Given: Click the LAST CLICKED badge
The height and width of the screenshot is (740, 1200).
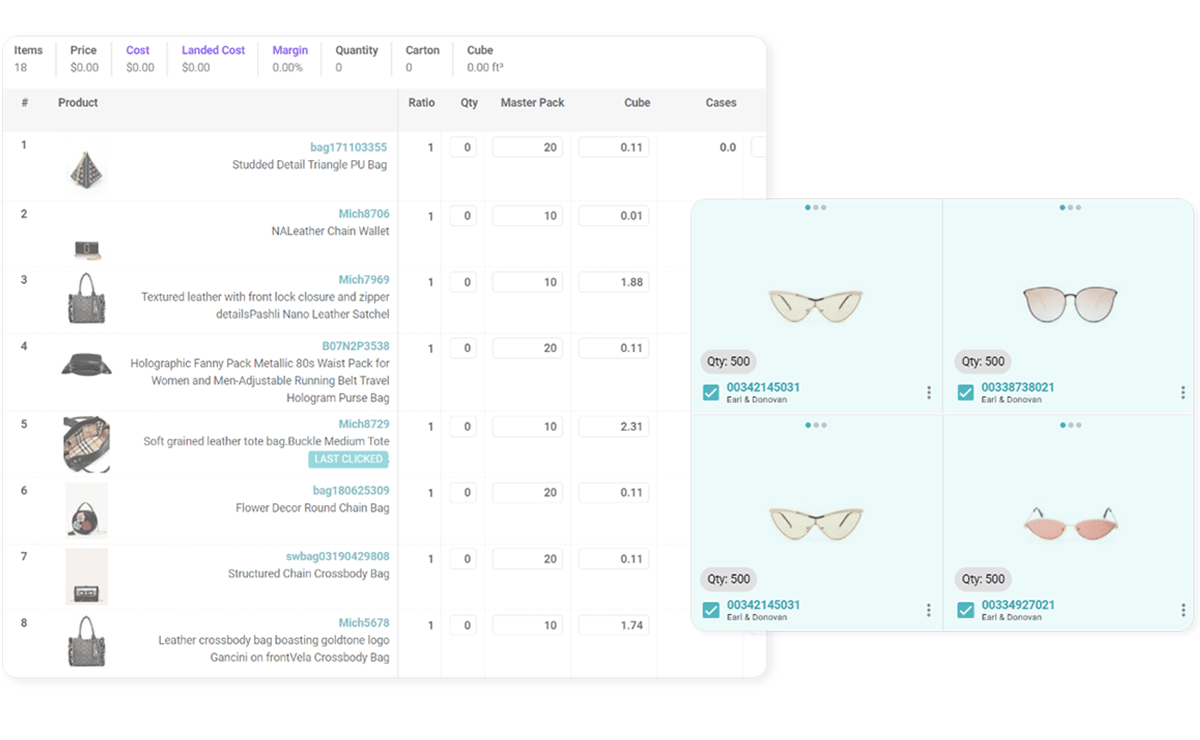Looking at the screenshot, I should pyautogui.click(x=348, y=459).
